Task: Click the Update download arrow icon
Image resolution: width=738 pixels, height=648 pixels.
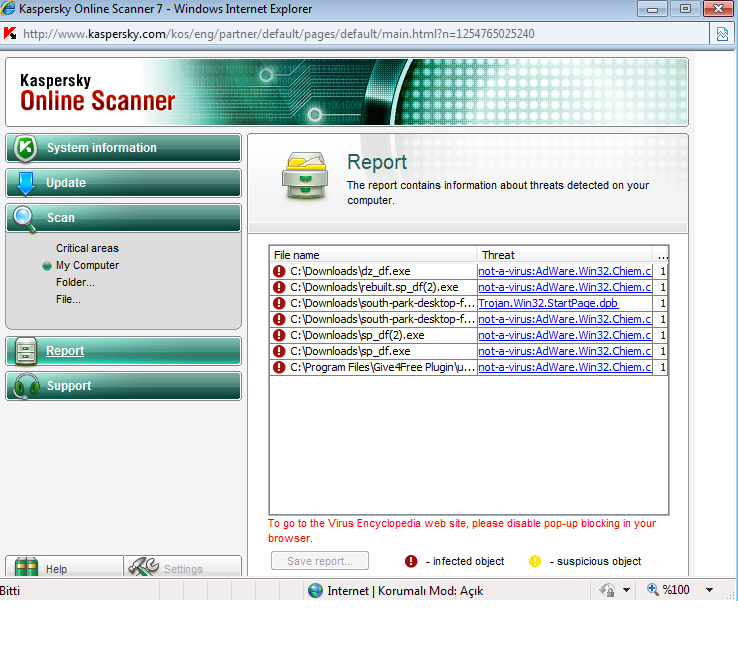Action: pos(25,183)
